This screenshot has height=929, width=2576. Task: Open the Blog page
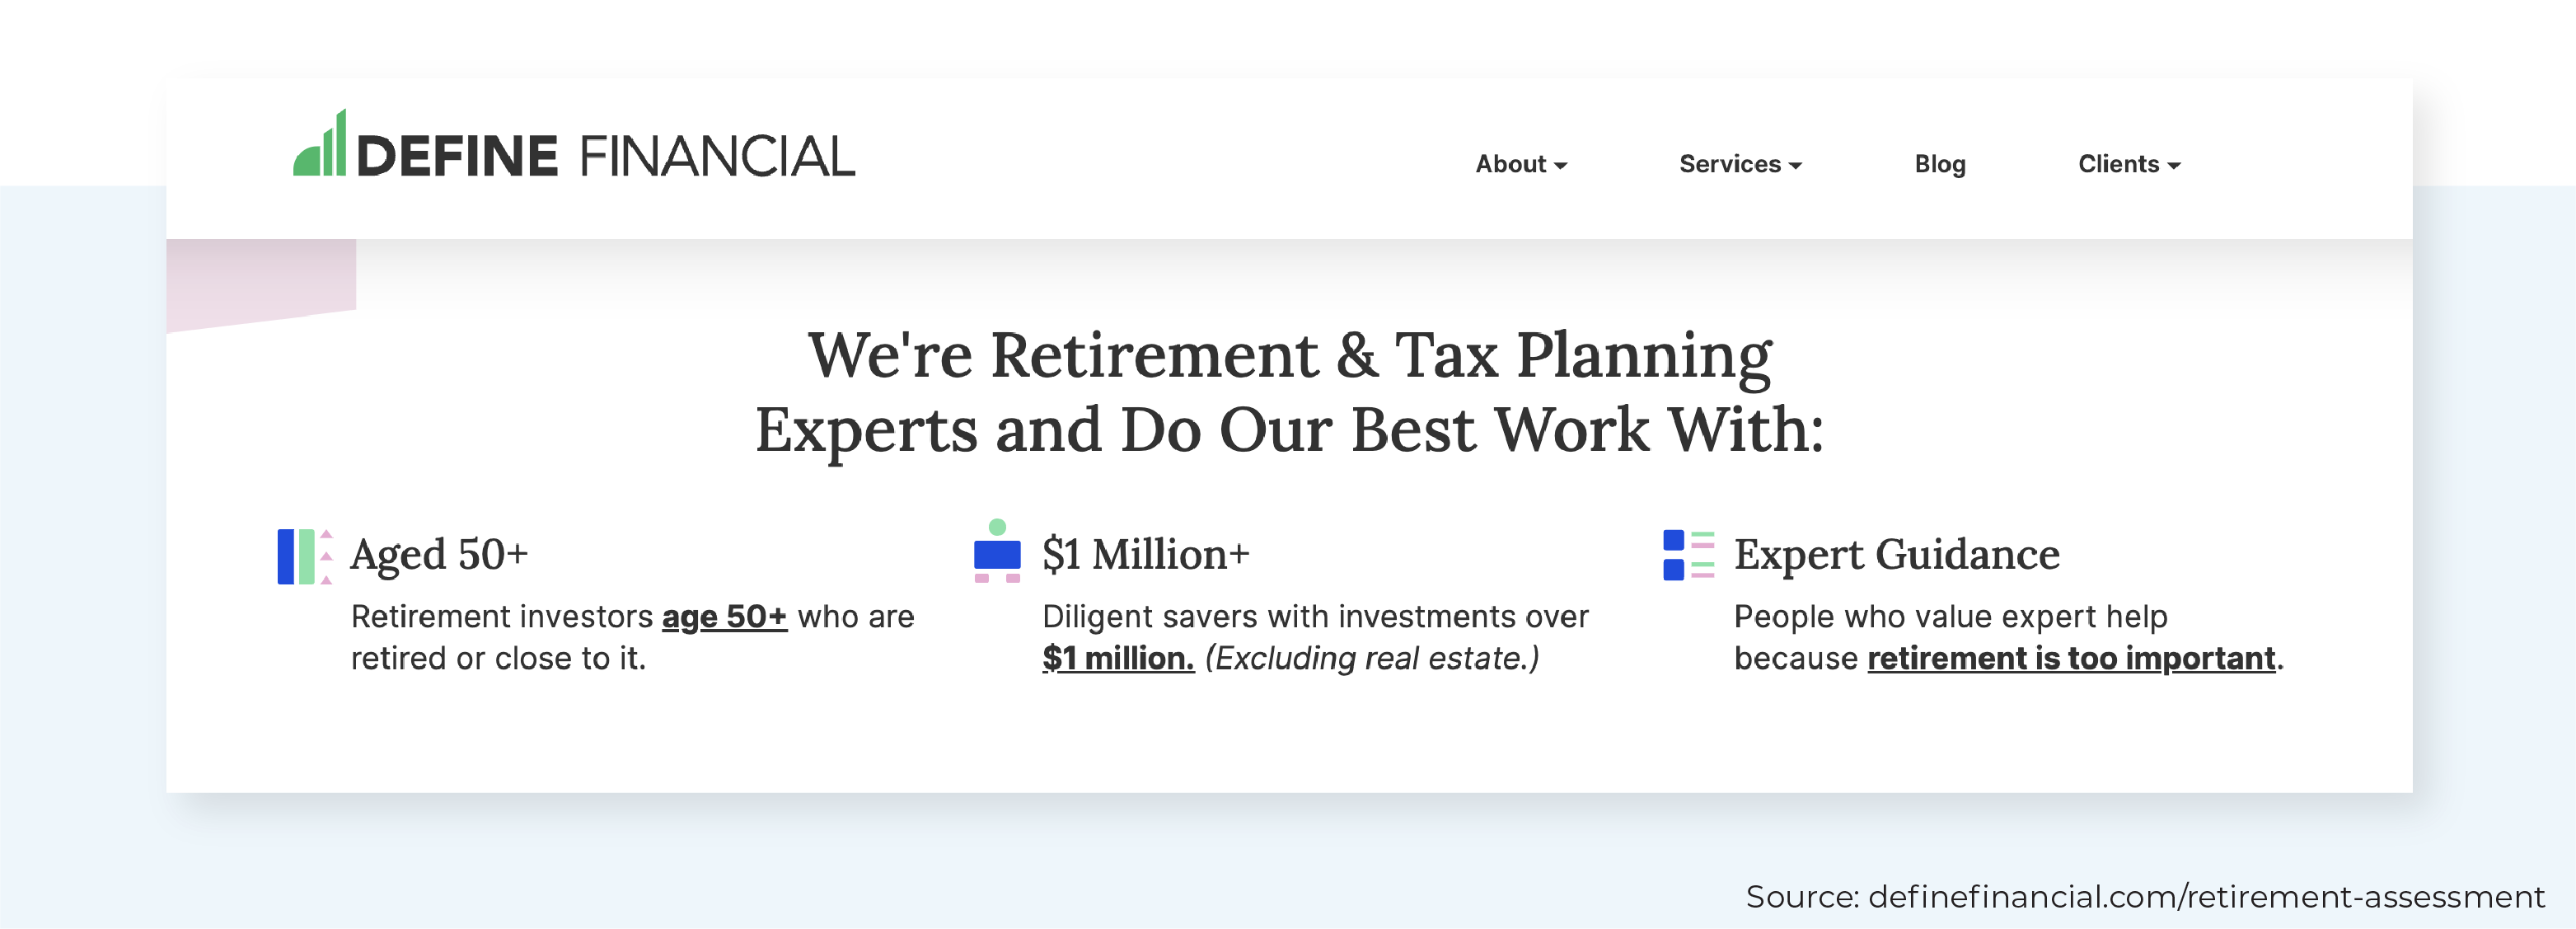click(1940, 164)
